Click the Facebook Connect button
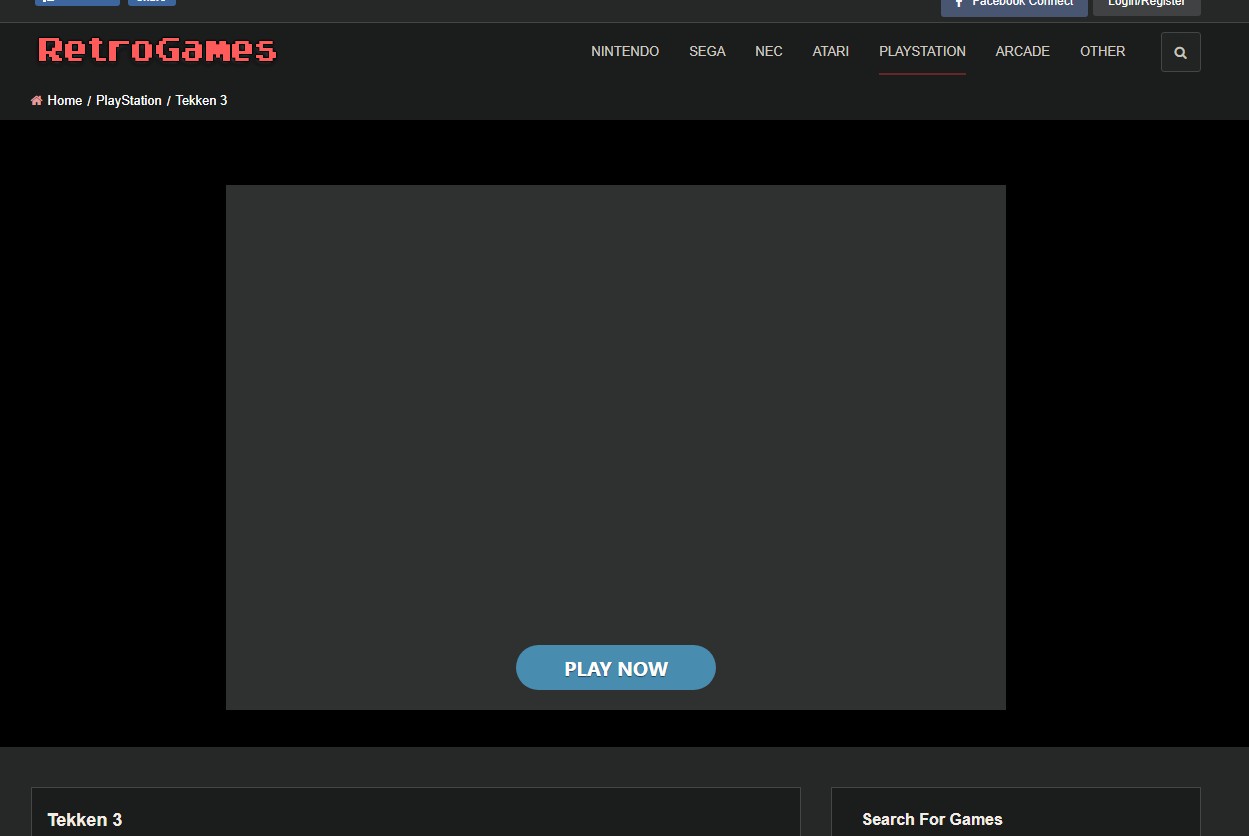The image size is (1249, 836). (1014, 6)
